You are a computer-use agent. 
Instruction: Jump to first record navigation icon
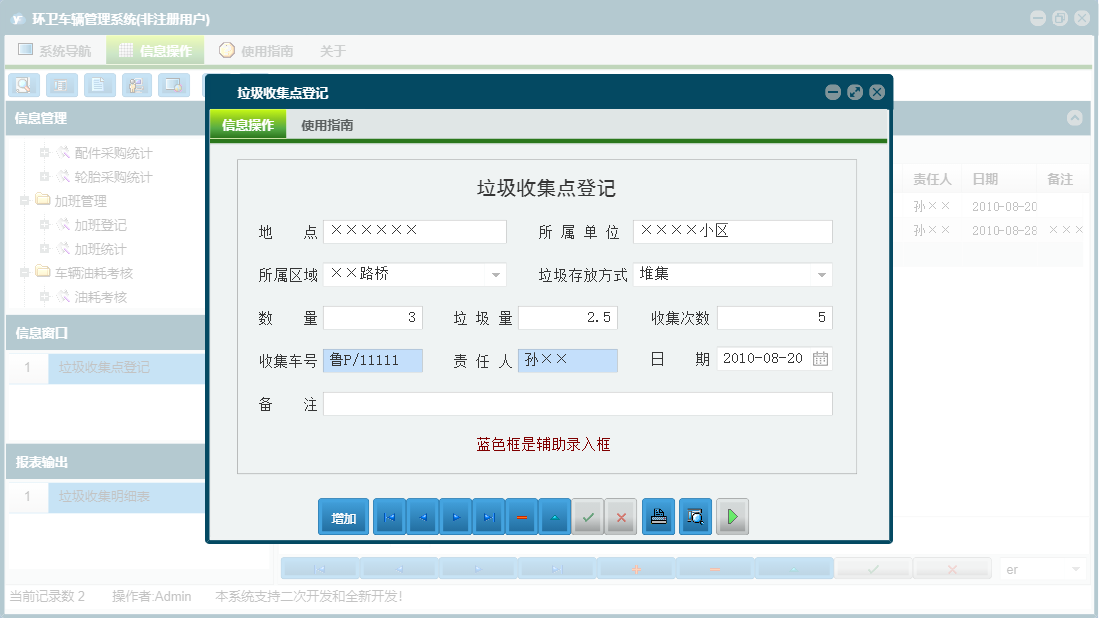[x=389, y=517]
